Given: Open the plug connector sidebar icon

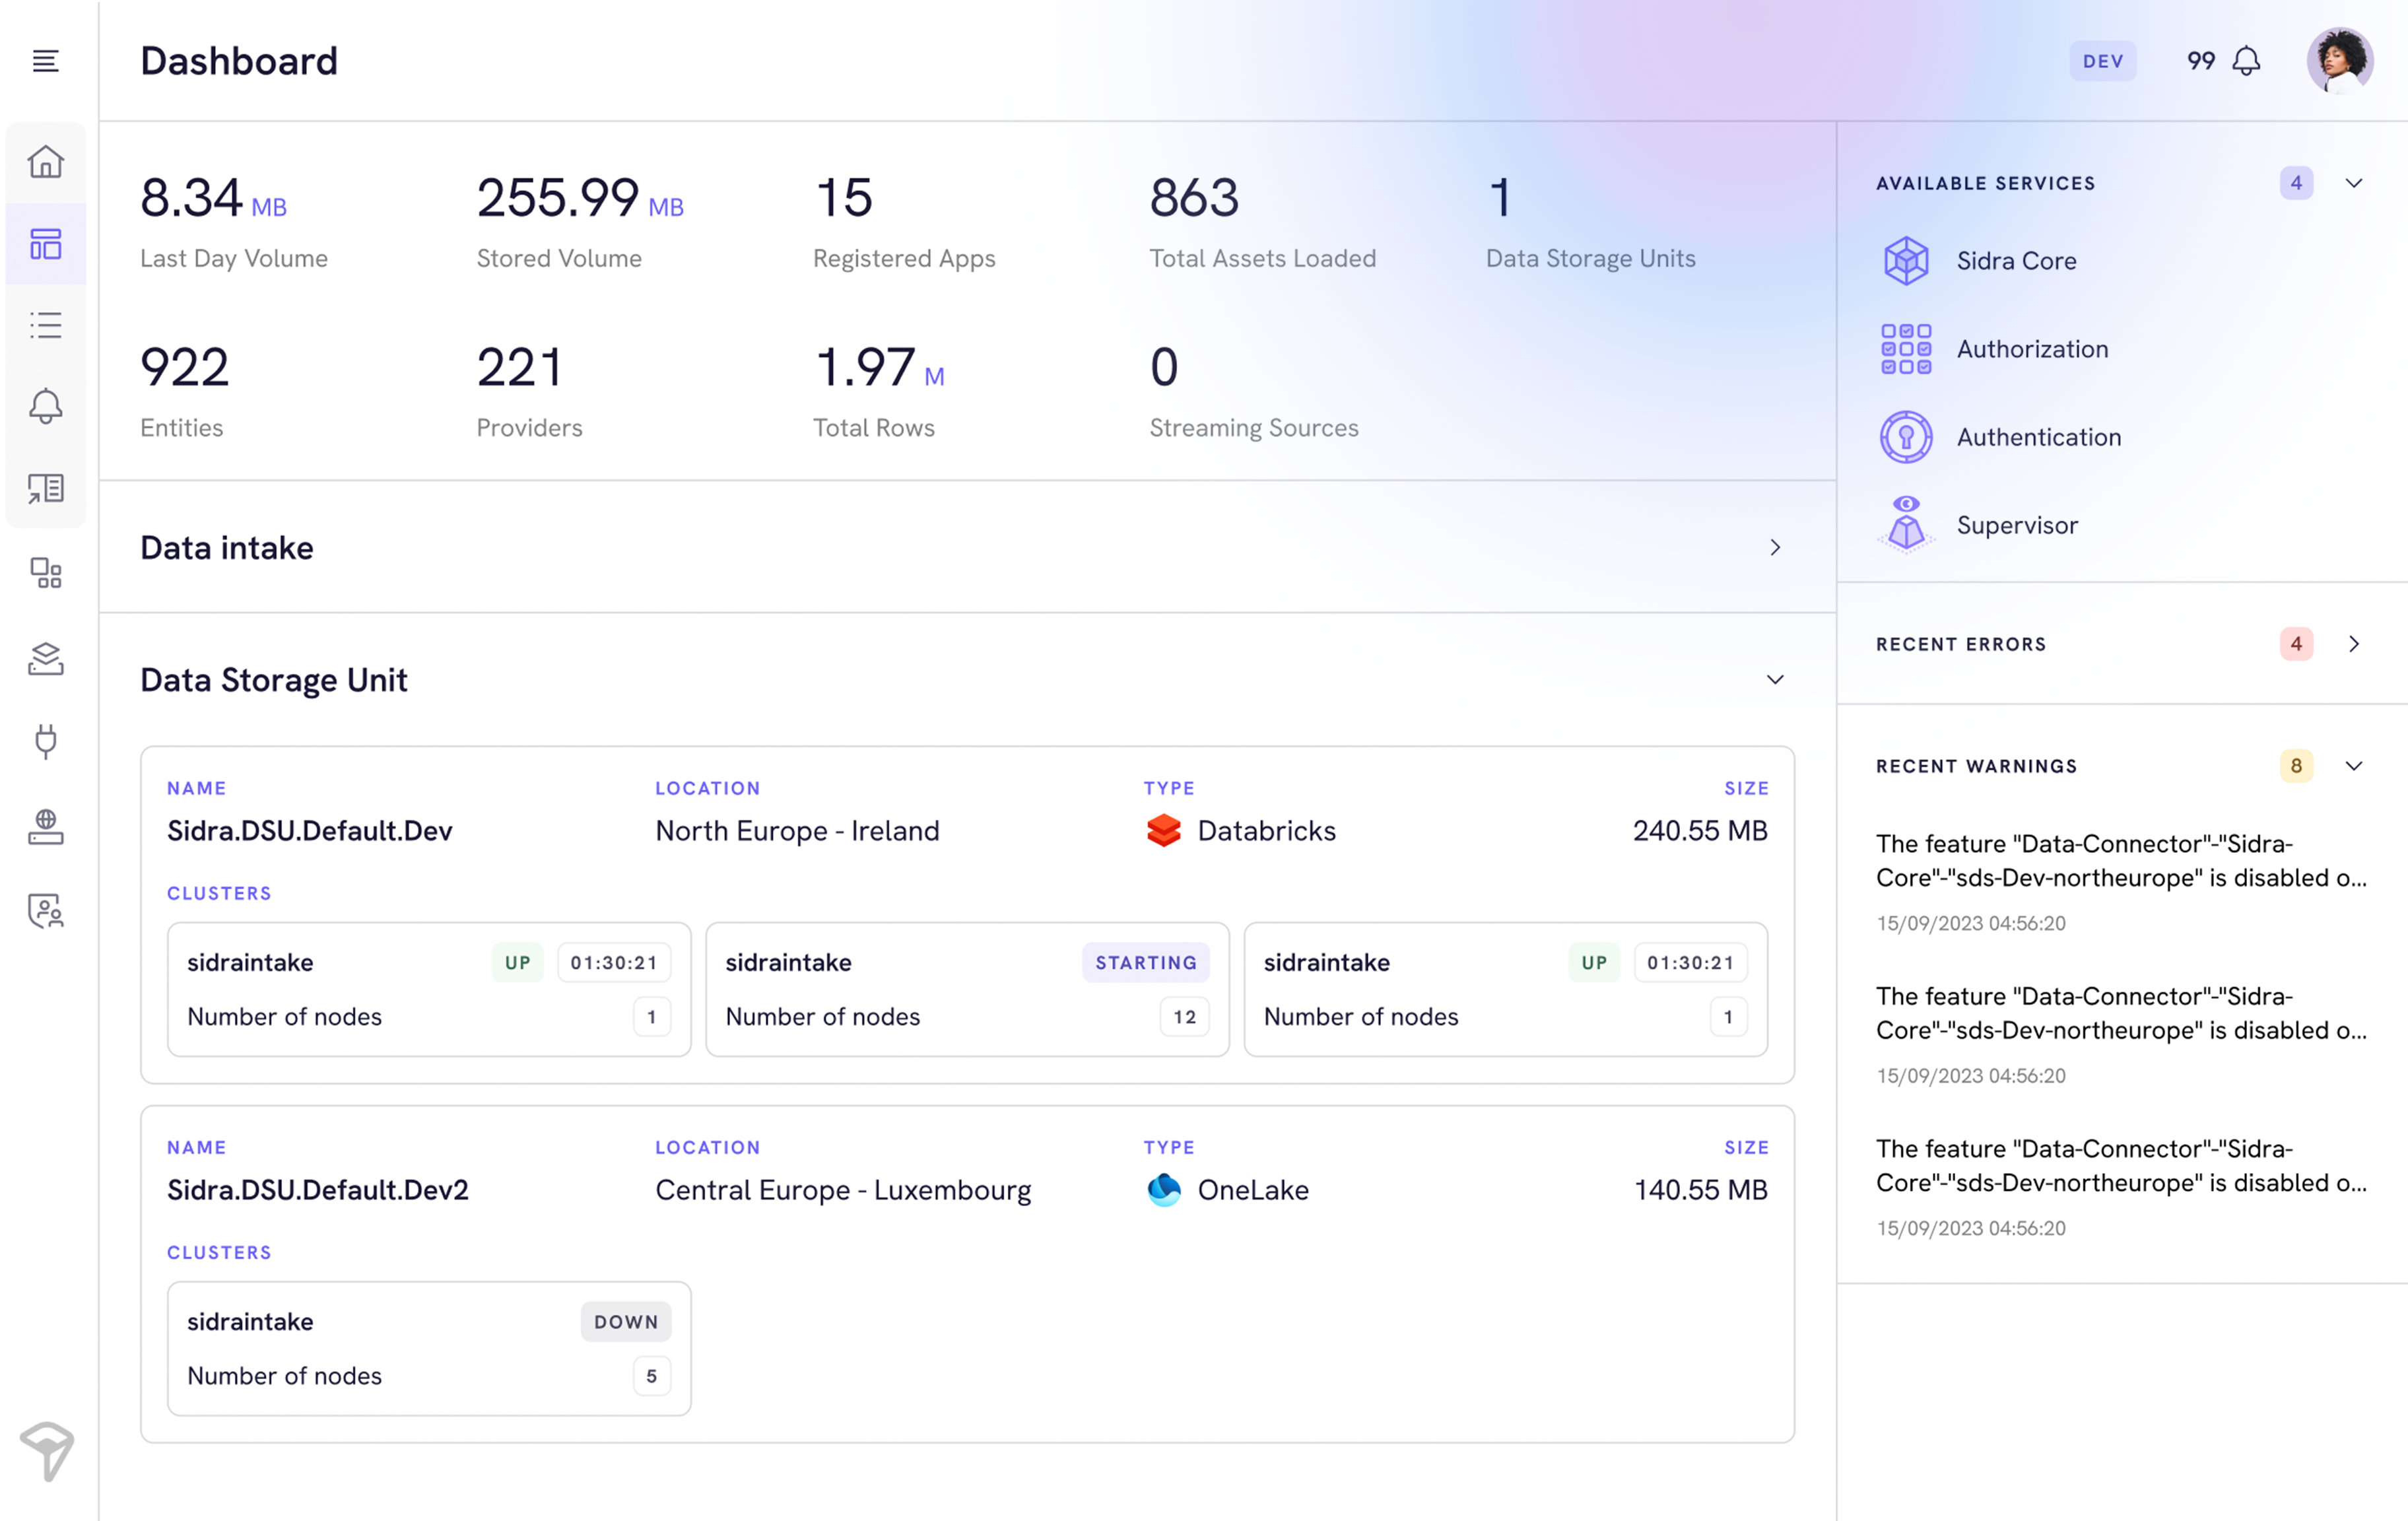Looking at the screenshot, I should (x=46, y=741).
